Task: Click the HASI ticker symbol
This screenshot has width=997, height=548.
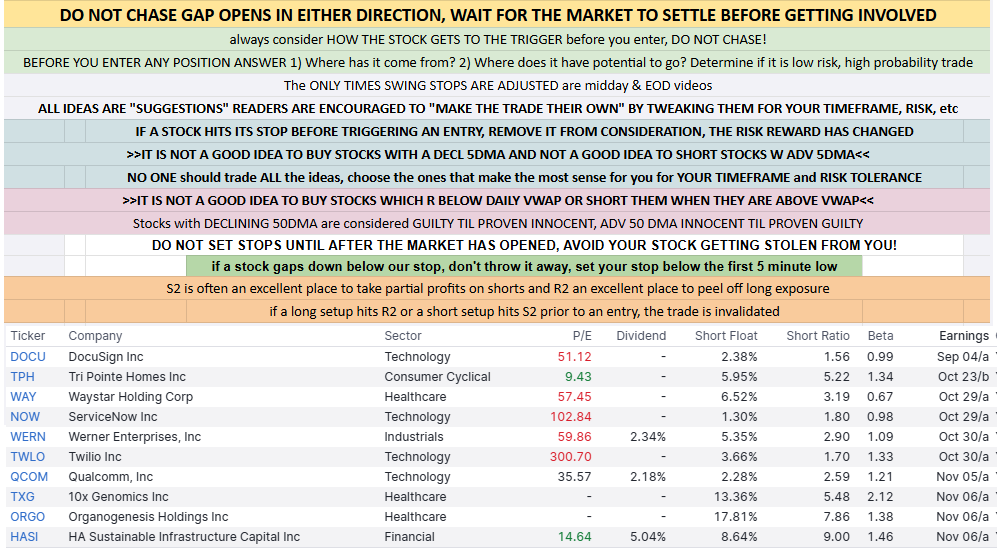Action: (x=26, y=537)
